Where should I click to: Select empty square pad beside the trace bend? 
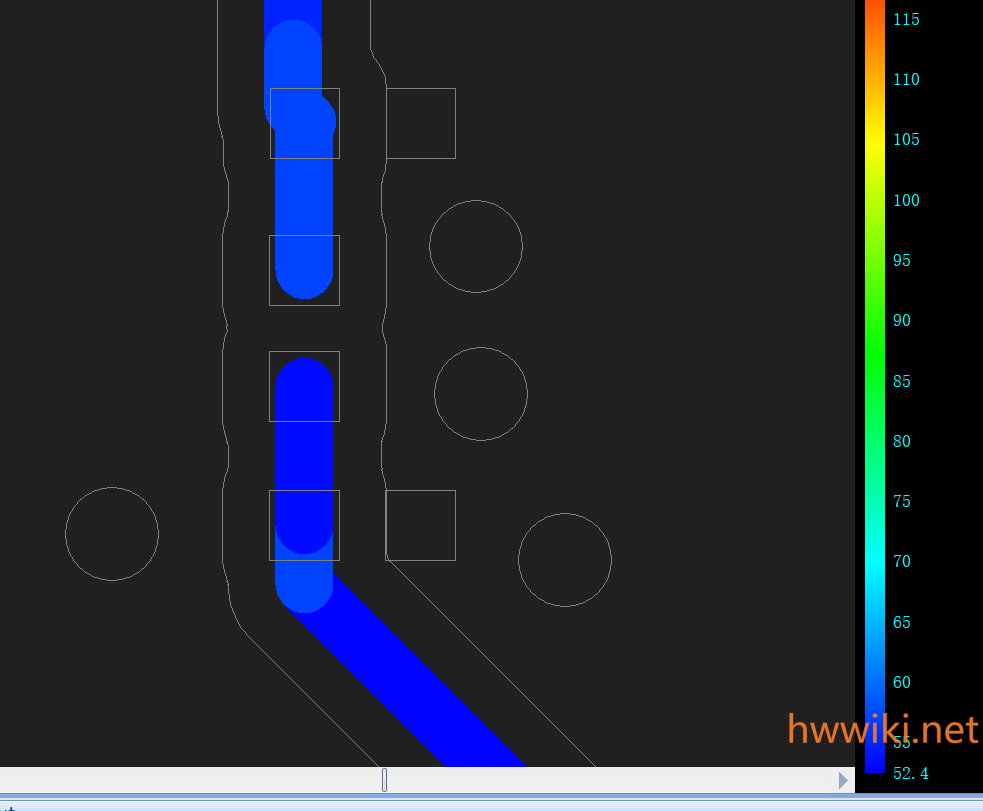tap(421, 525)
